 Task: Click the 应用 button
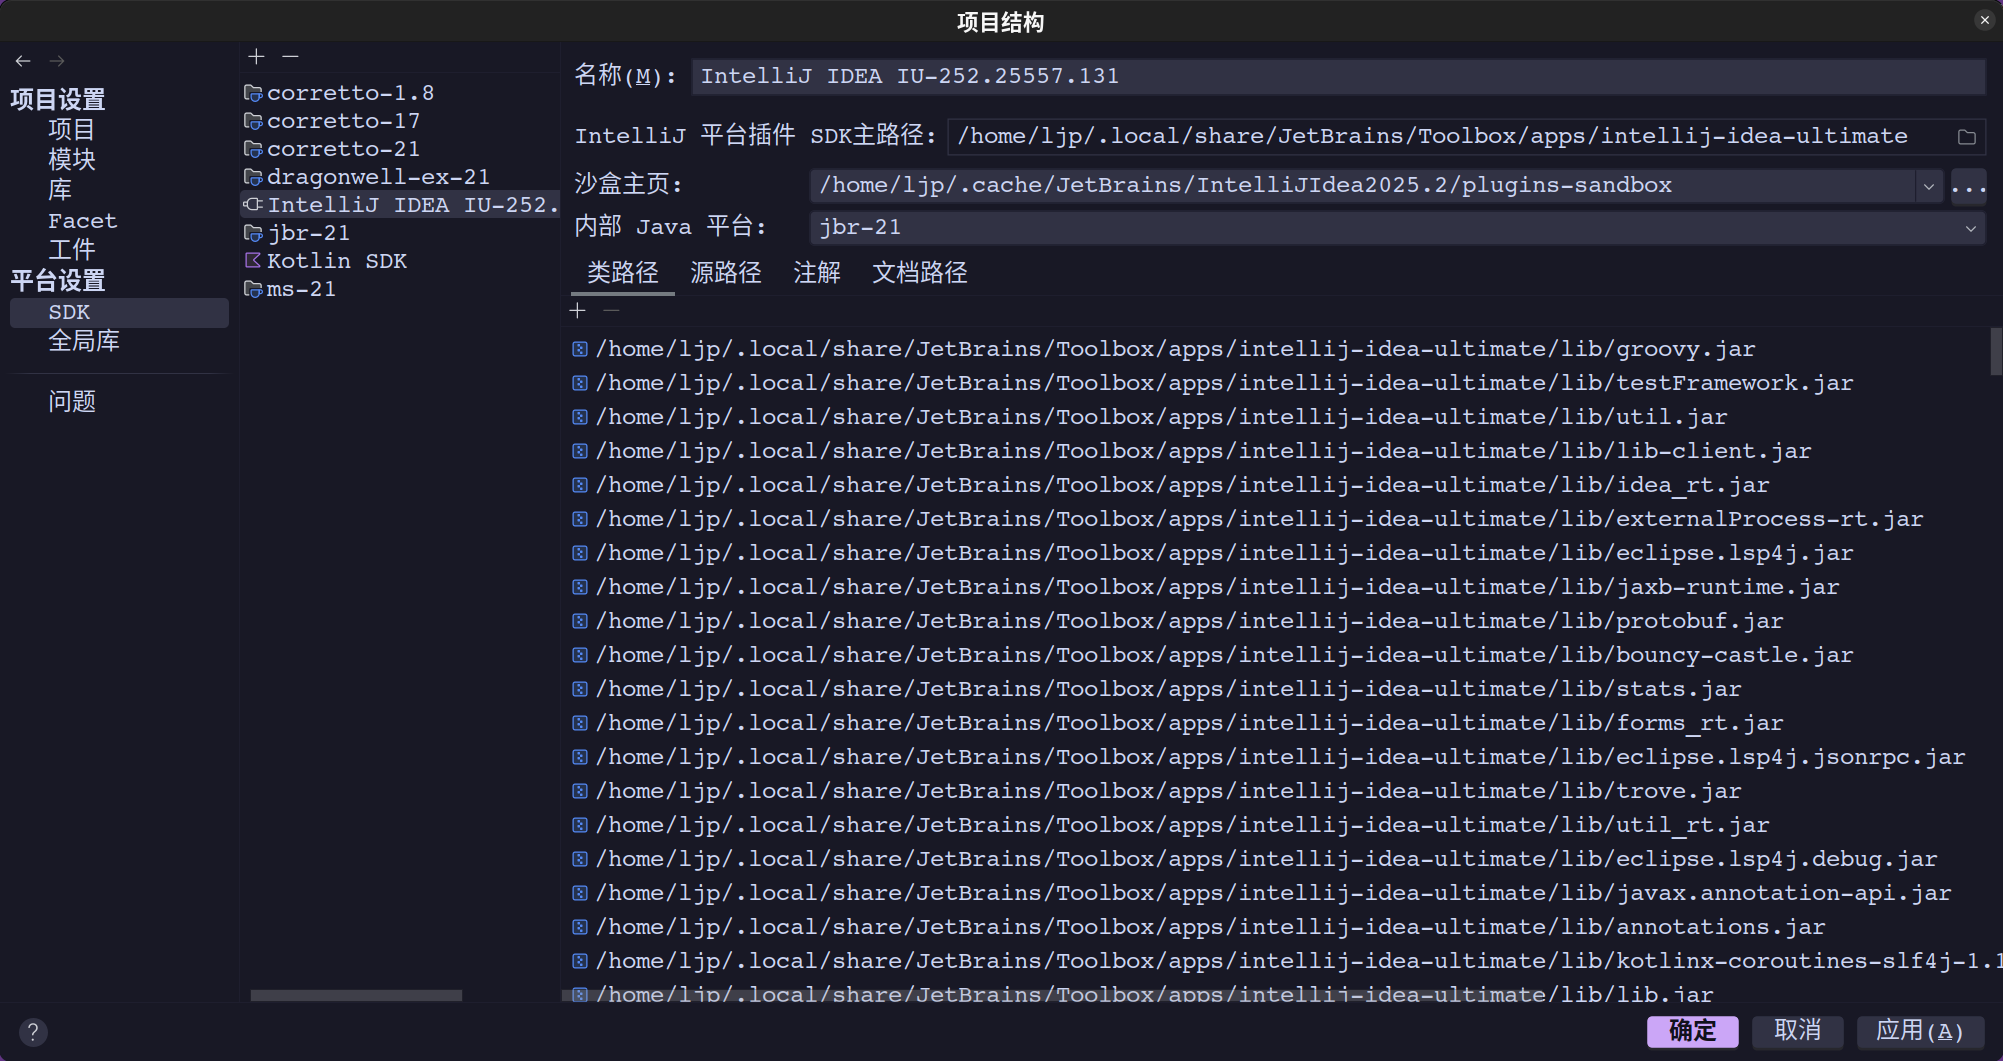[1919, 1031]
